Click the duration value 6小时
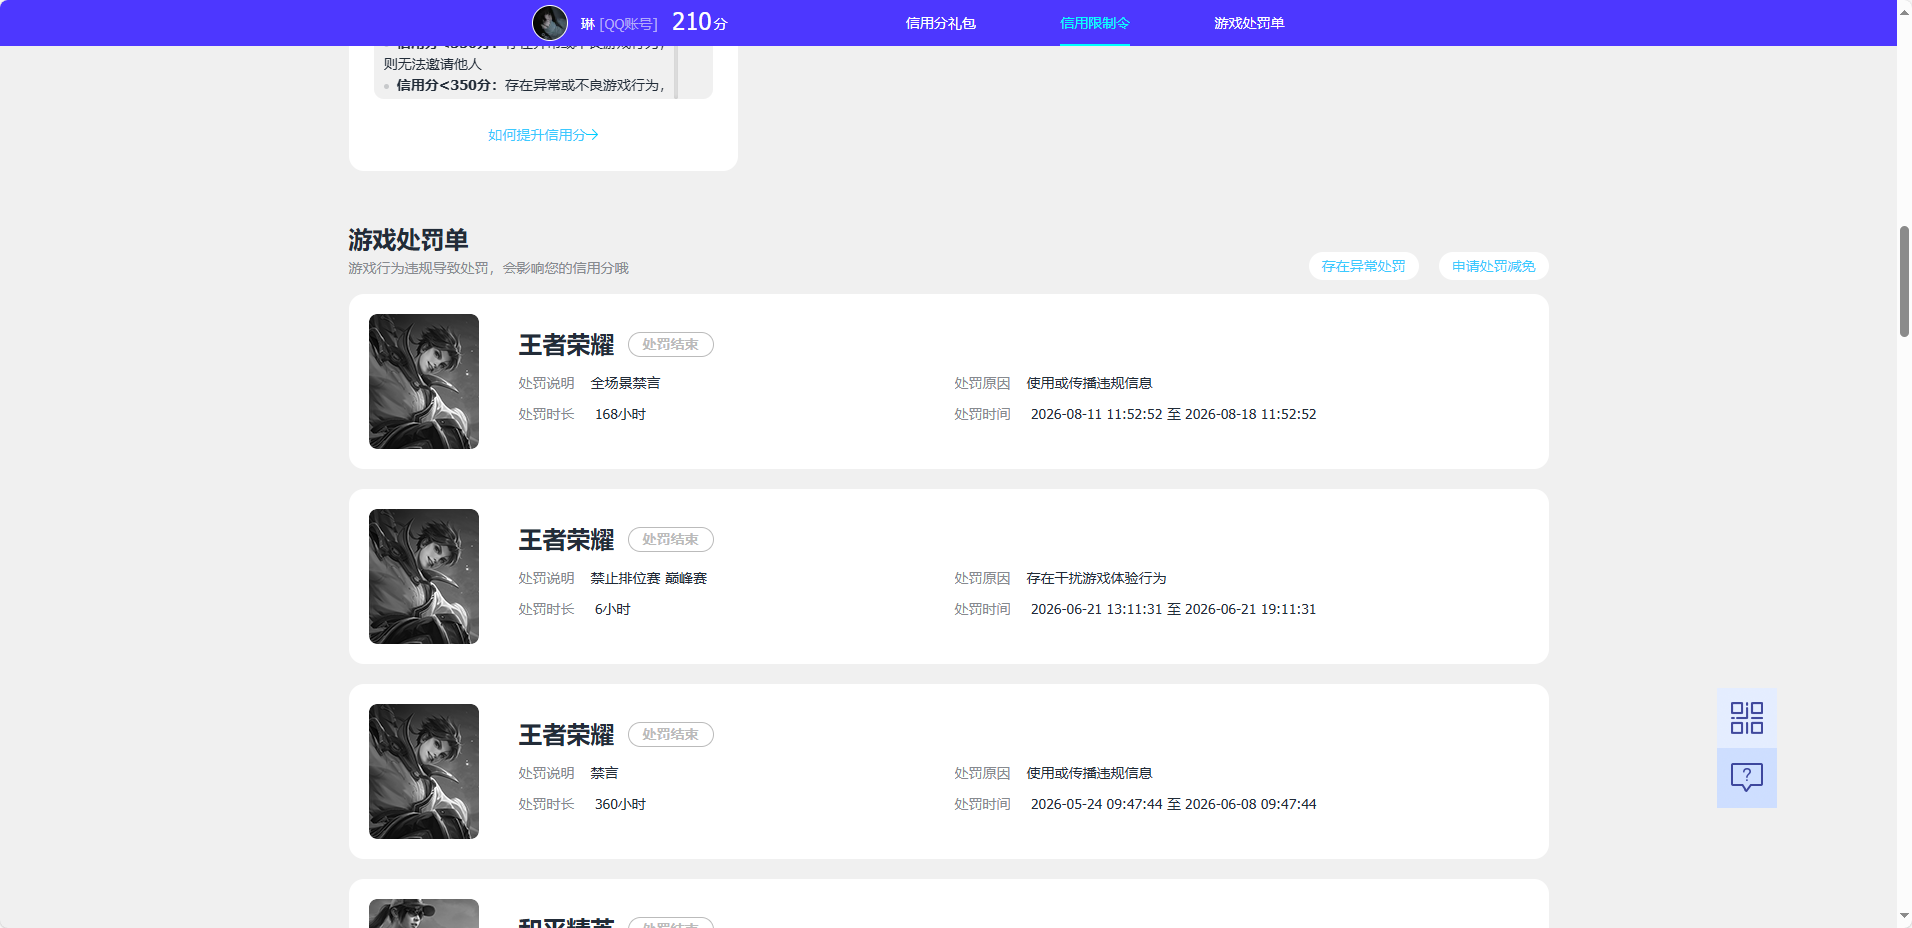Screen dimensions: 1912x928 pyautogui.click(x=612, y=609)
